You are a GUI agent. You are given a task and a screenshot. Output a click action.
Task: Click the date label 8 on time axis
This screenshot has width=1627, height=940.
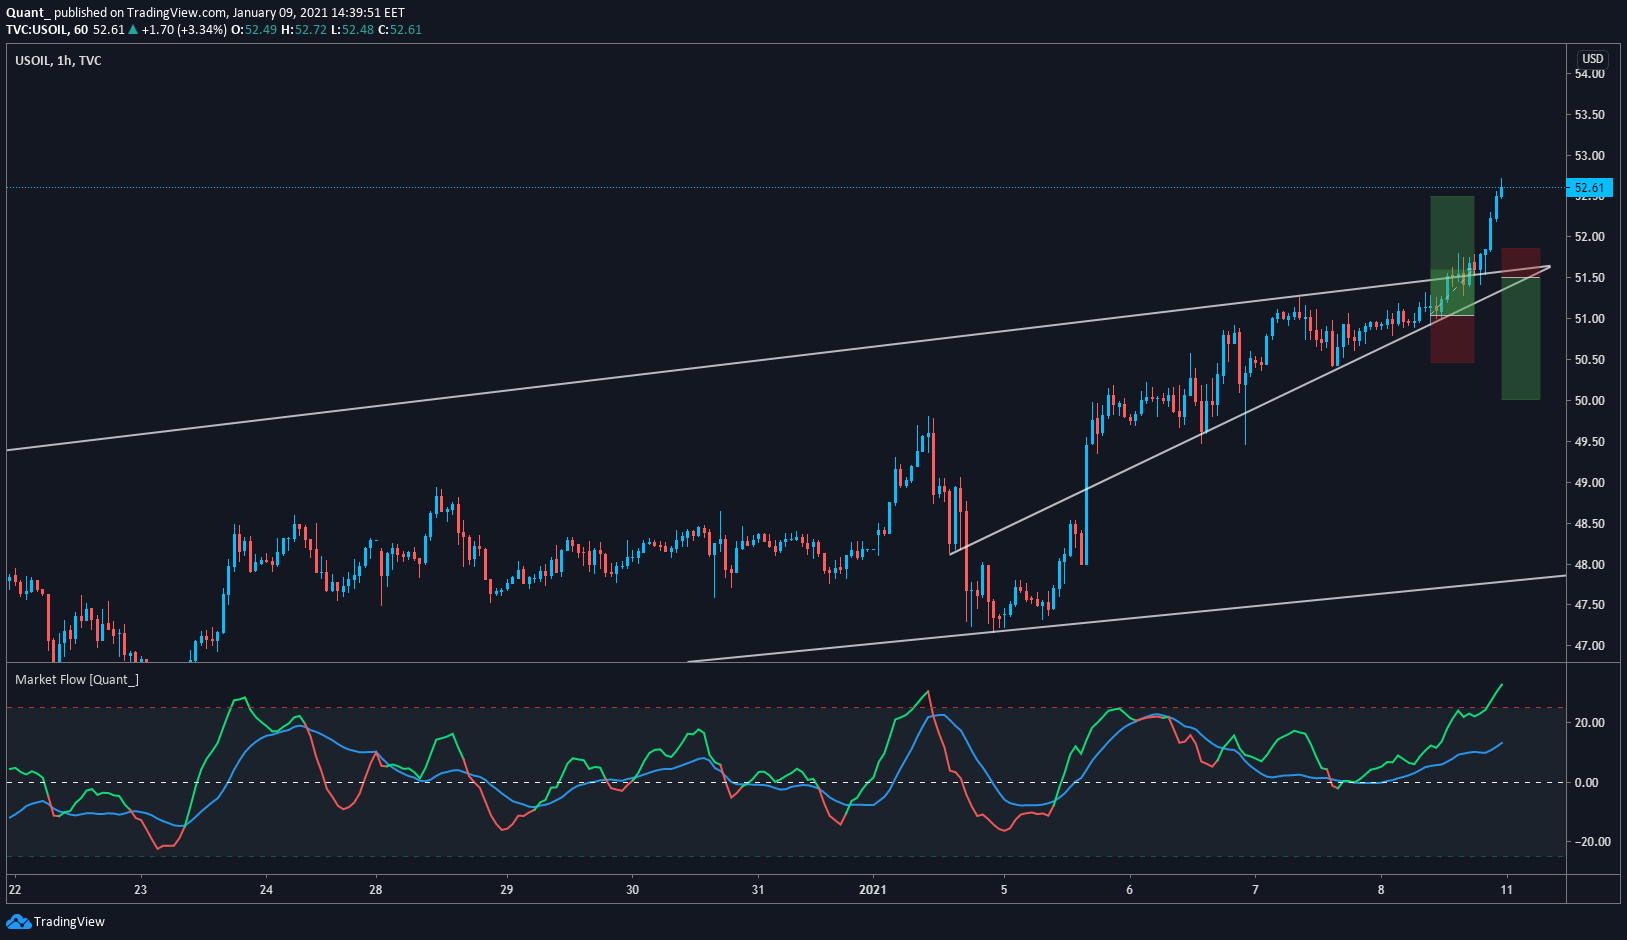pyautogui.click(x=1381, y=890)
